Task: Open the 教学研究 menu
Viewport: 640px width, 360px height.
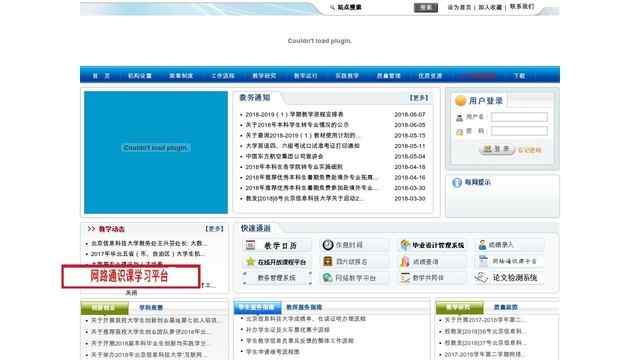Action: click(264, 76)
